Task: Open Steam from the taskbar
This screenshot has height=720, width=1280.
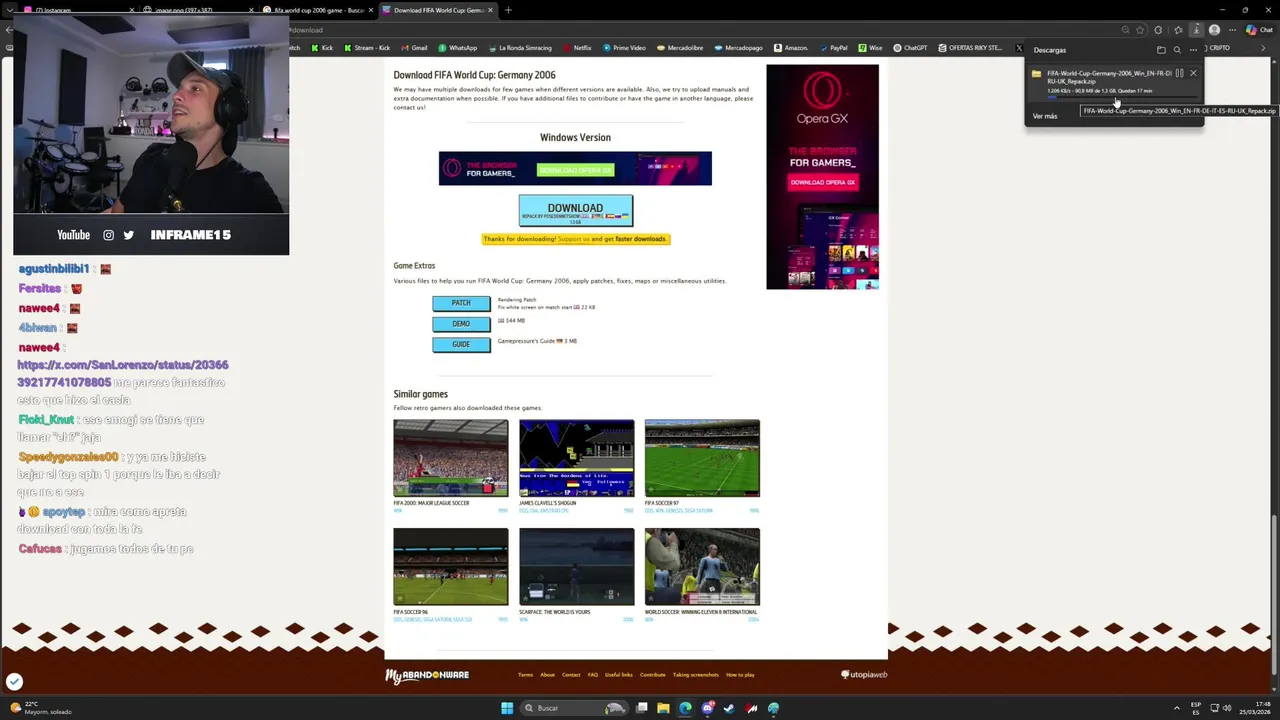Action: (x=729, y=708)
